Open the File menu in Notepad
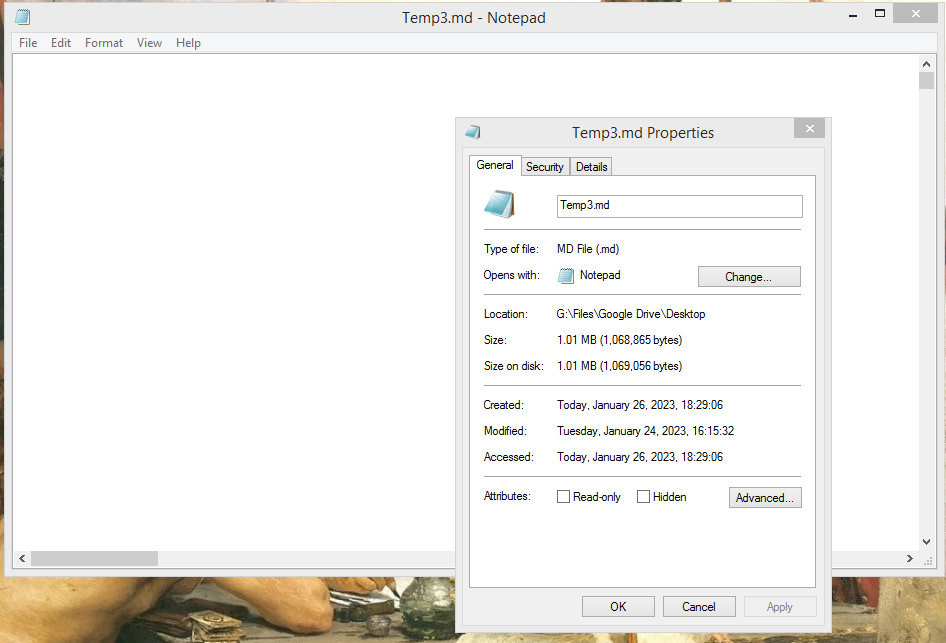This screenshot has height=643, width=946. click(x=28, y=43)
